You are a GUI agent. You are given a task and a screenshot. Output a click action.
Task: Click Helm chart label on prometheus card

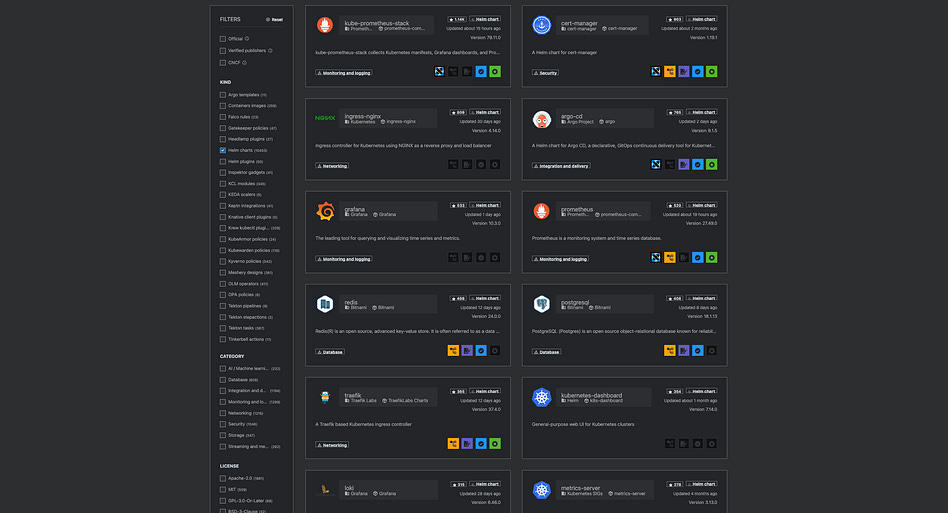pos(701,205)
